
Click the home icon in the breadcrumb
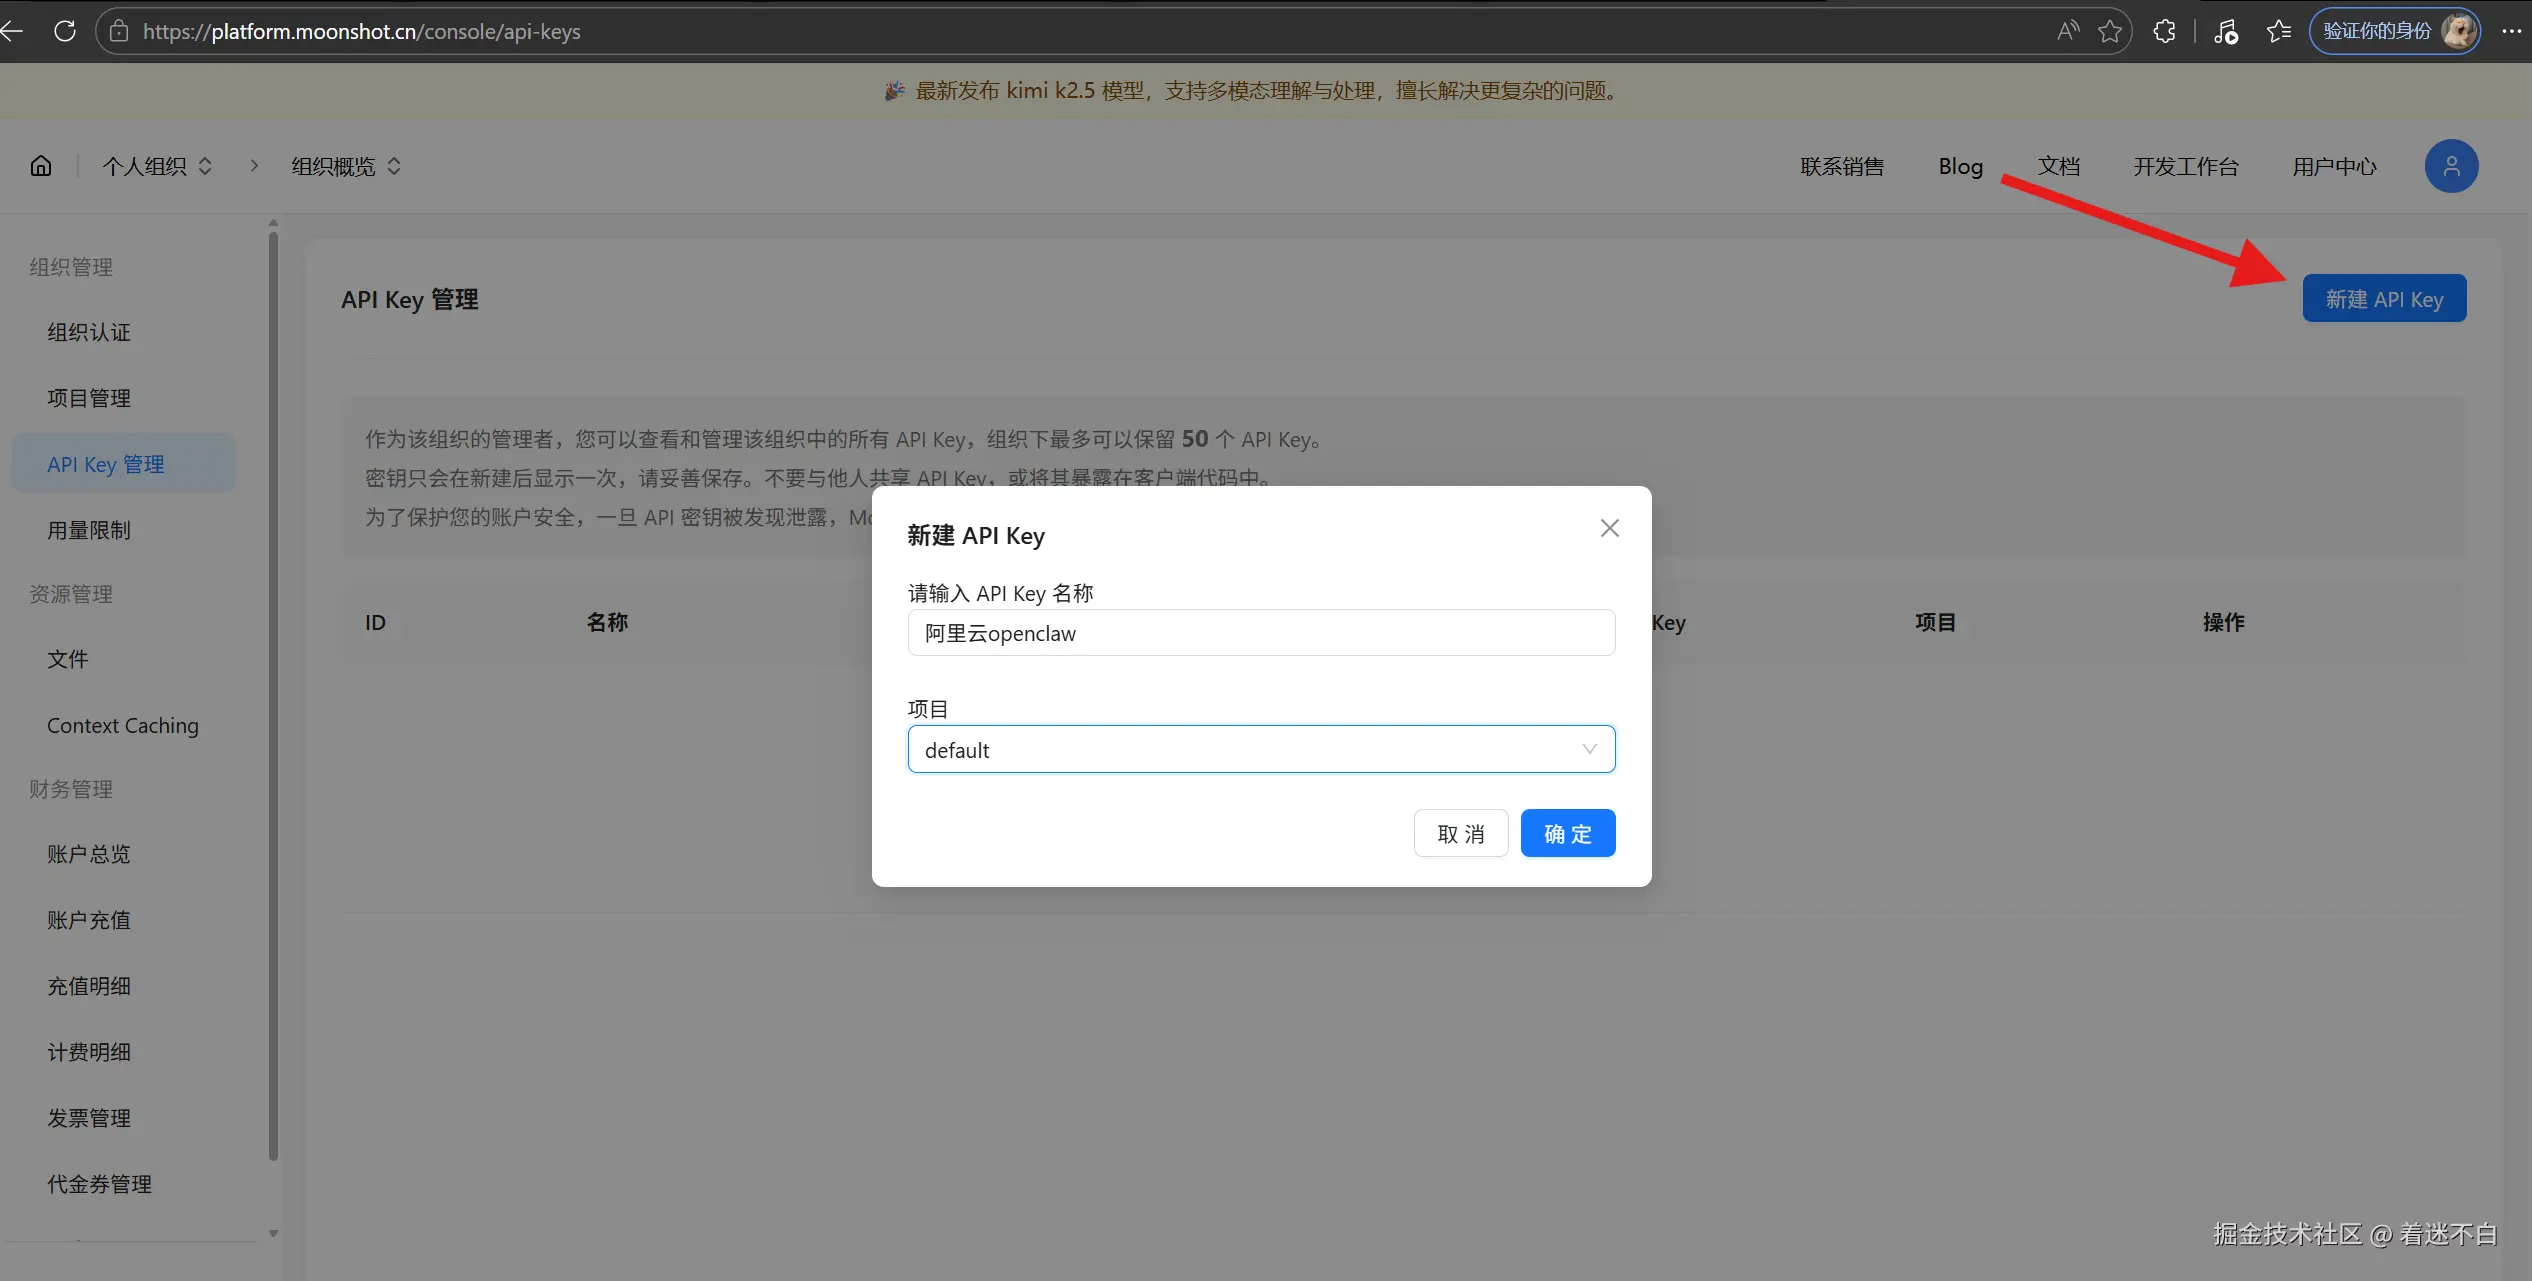[x=41, y=166]
